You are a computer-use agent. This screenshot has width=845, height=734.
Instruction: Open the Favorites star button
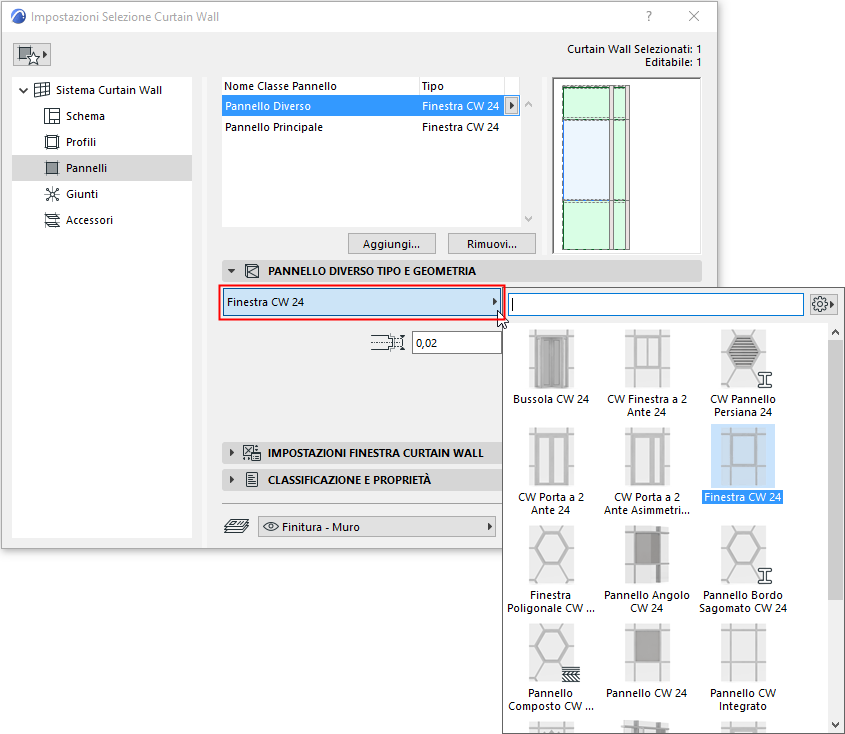click(x=32, y=54)
